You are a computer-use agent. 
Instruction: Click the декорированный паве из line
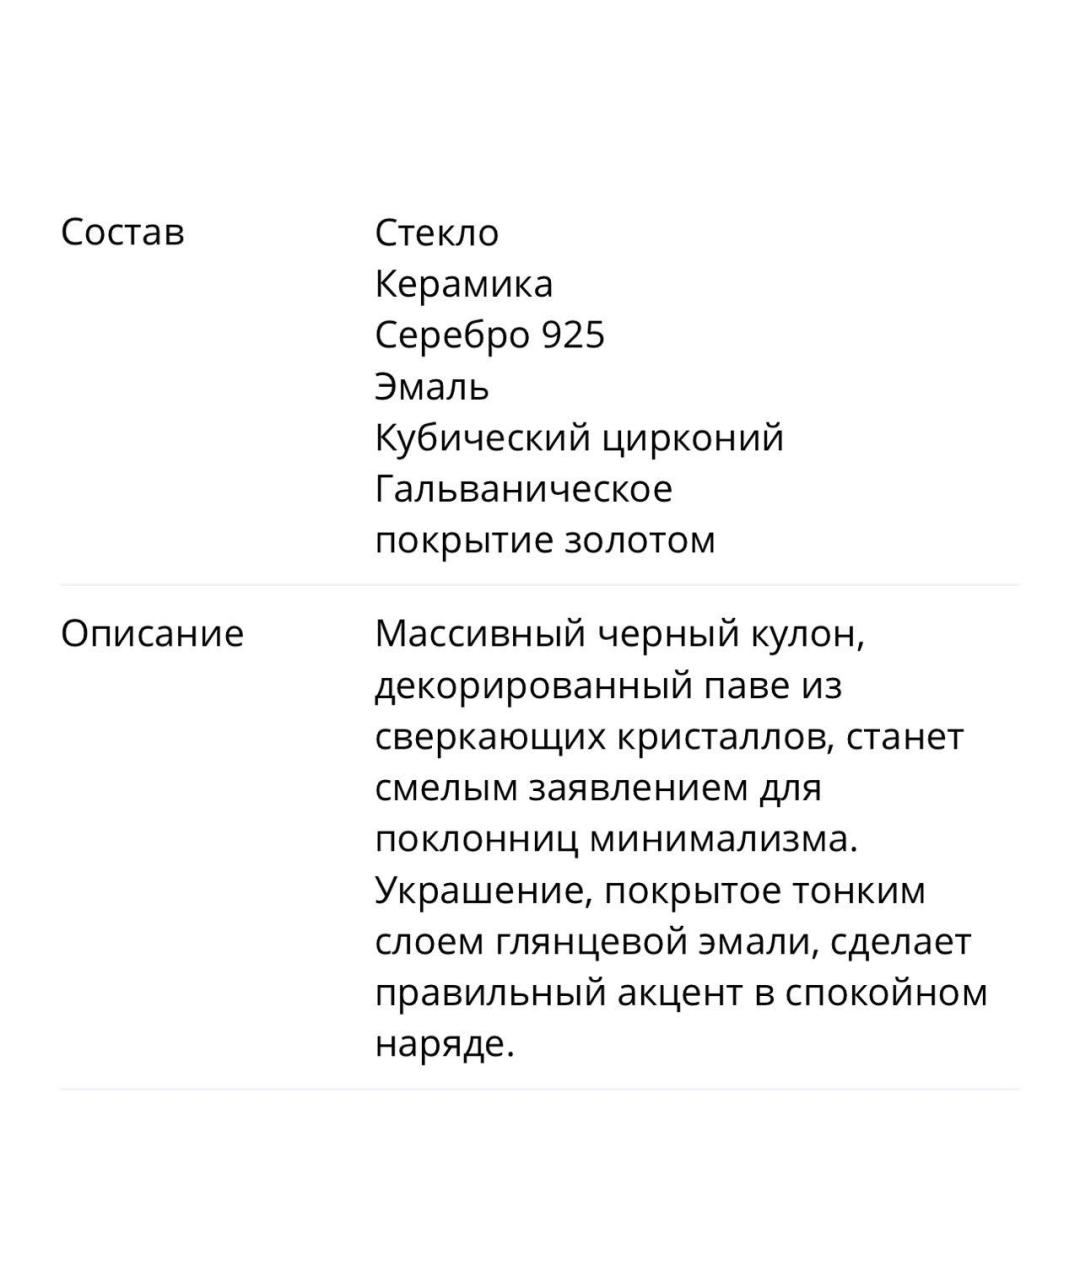click(608, 686)
